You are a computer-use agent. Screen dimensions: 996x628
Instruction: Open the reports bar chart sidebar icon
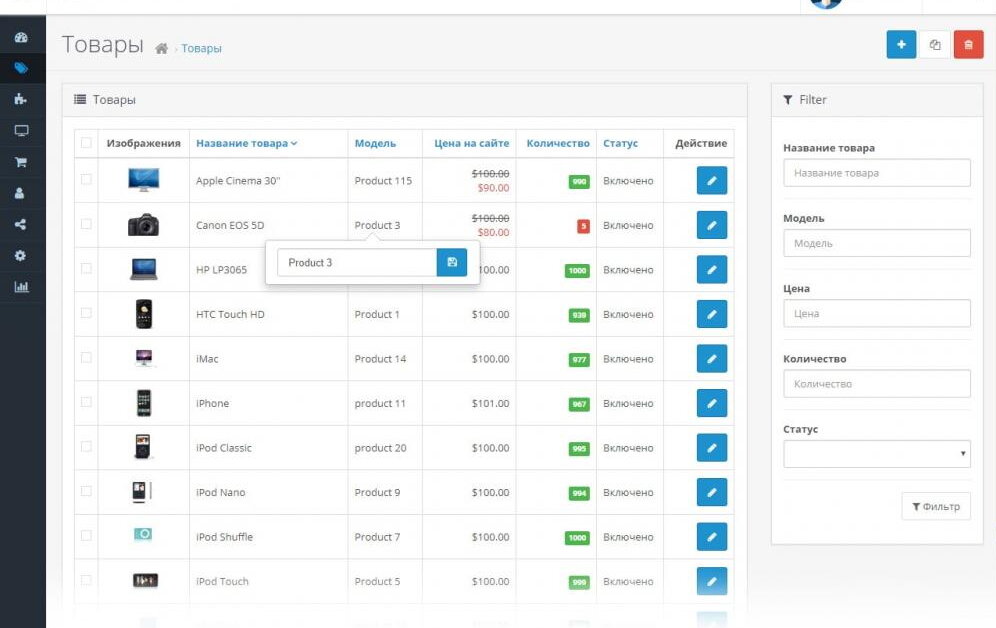coord(21,287)
